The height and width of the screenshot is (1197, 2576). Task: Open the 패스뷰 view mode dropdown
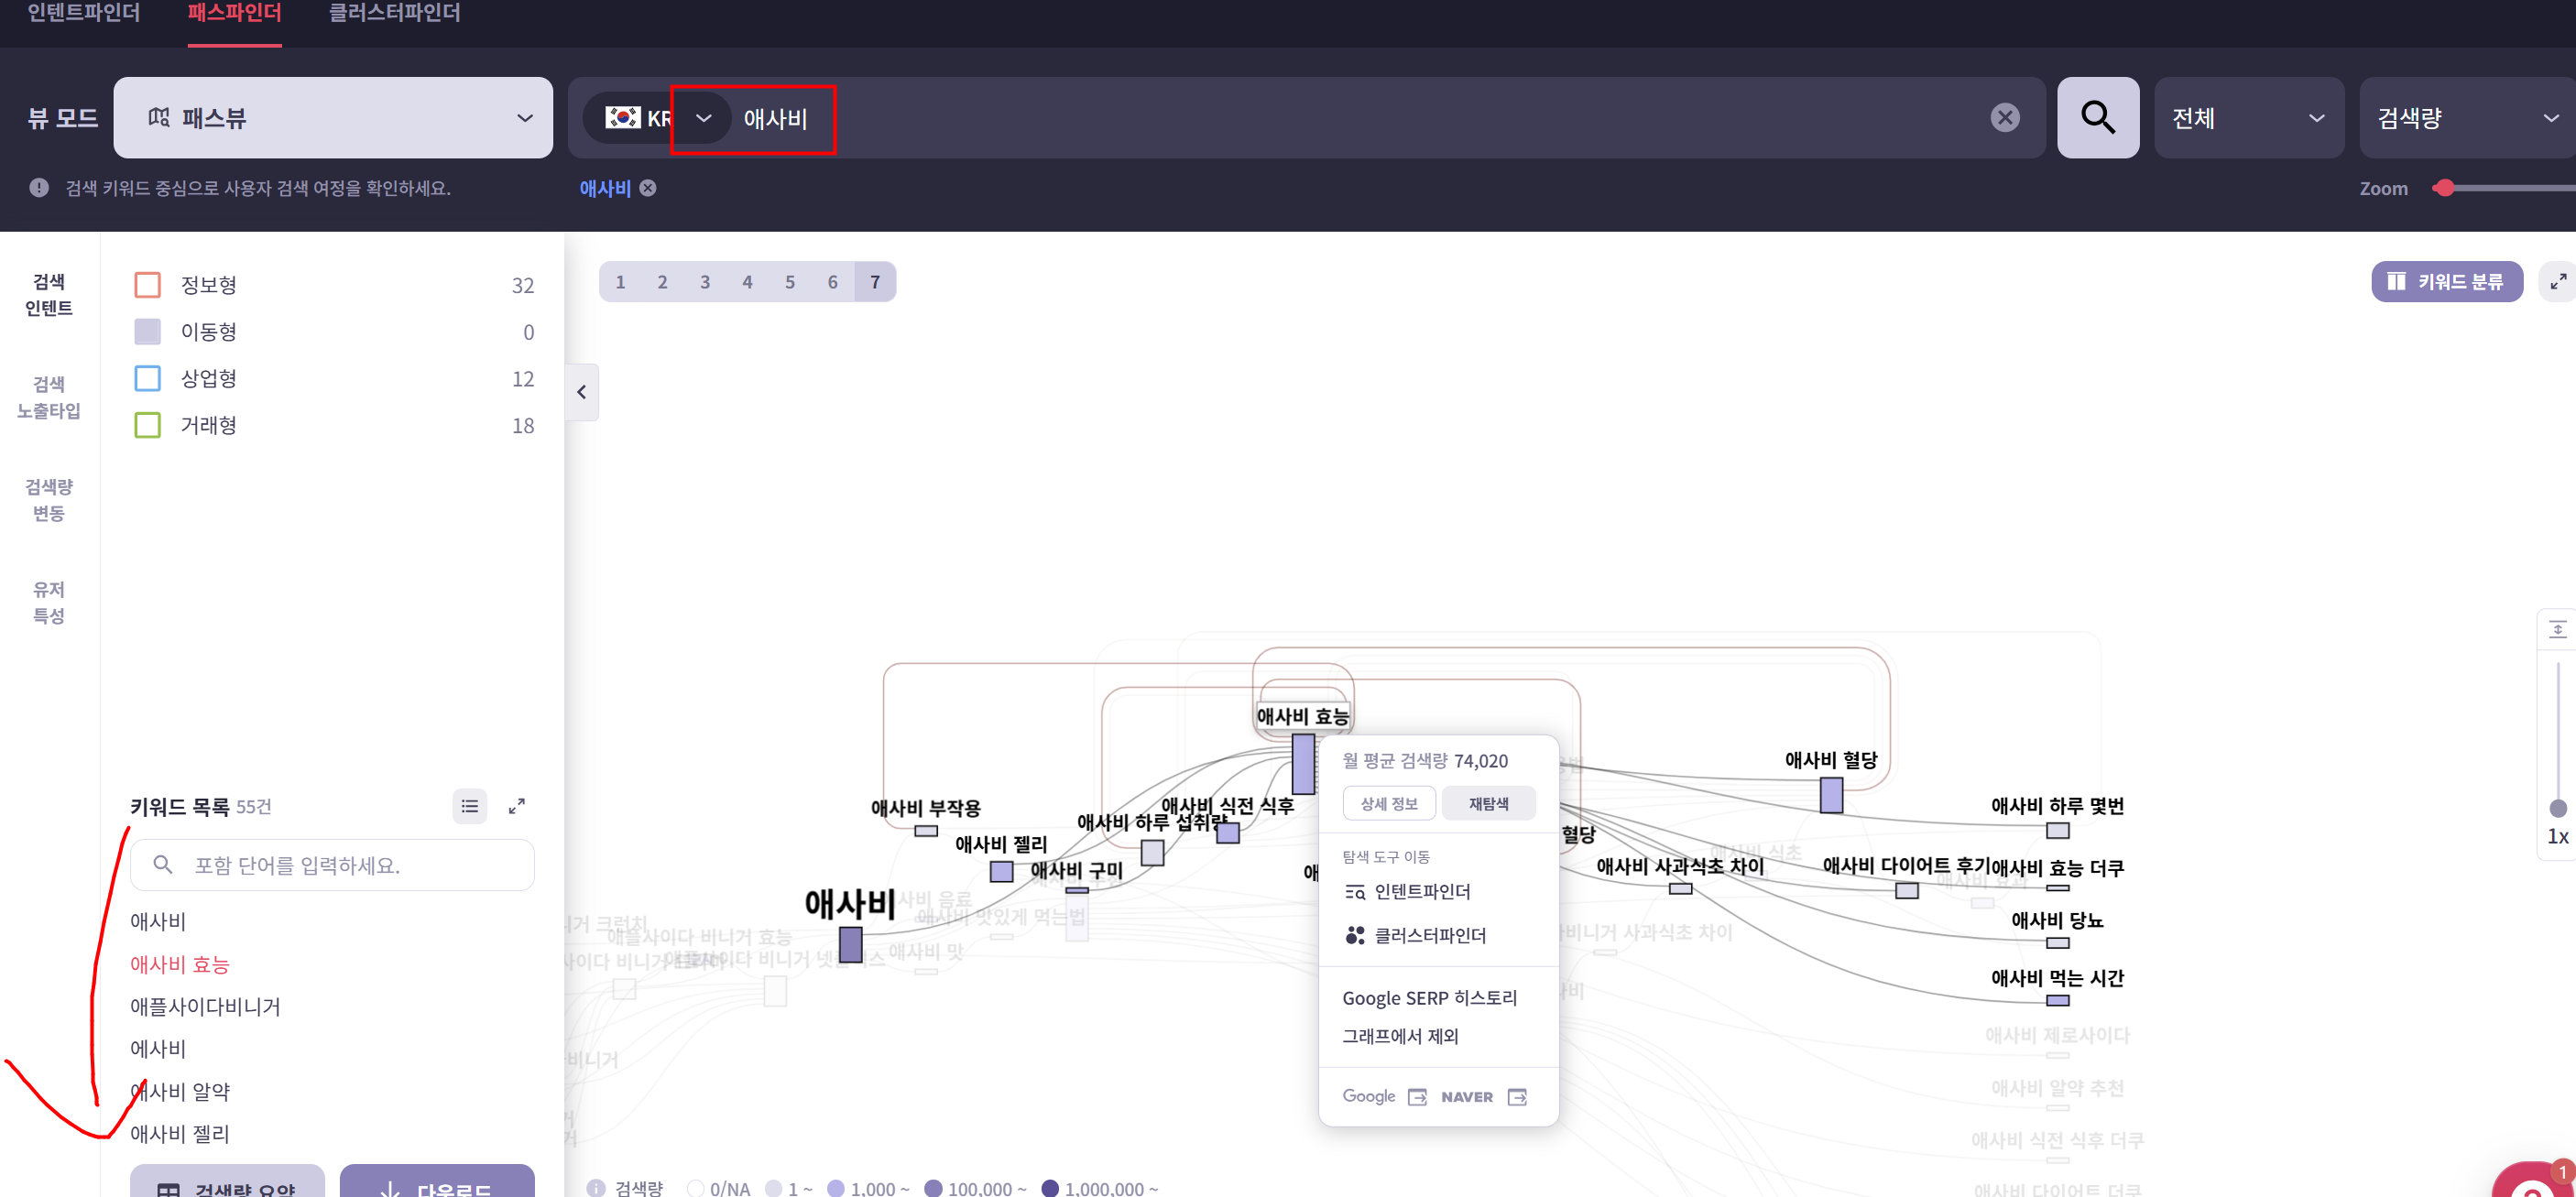tap(333, 118)
